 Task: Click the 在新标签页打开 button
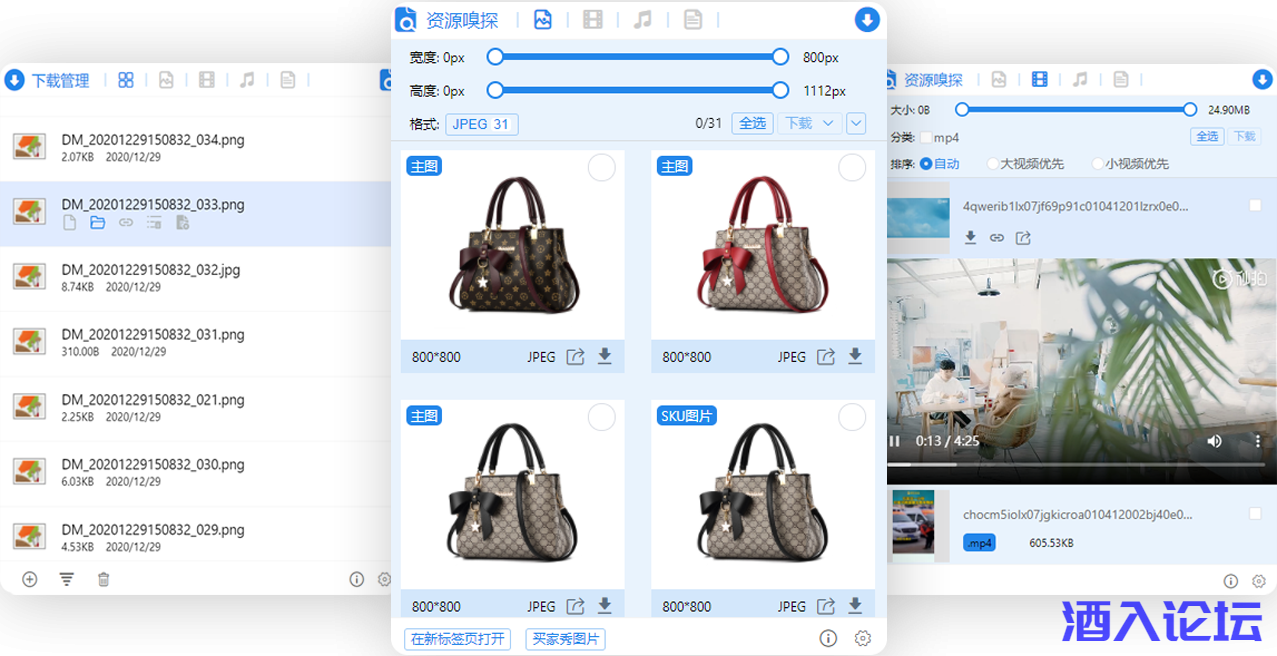458,639
